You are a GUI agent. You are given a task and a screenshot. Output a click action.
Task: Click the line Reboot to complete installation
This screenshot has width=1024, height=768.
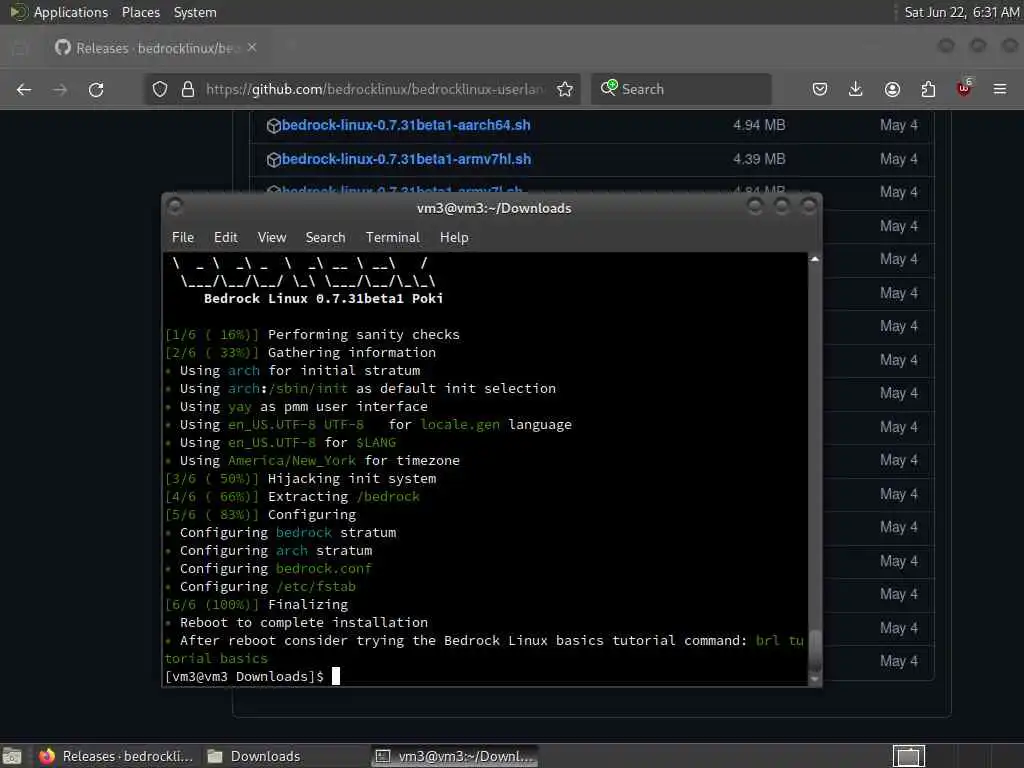(x=304, y=622)
